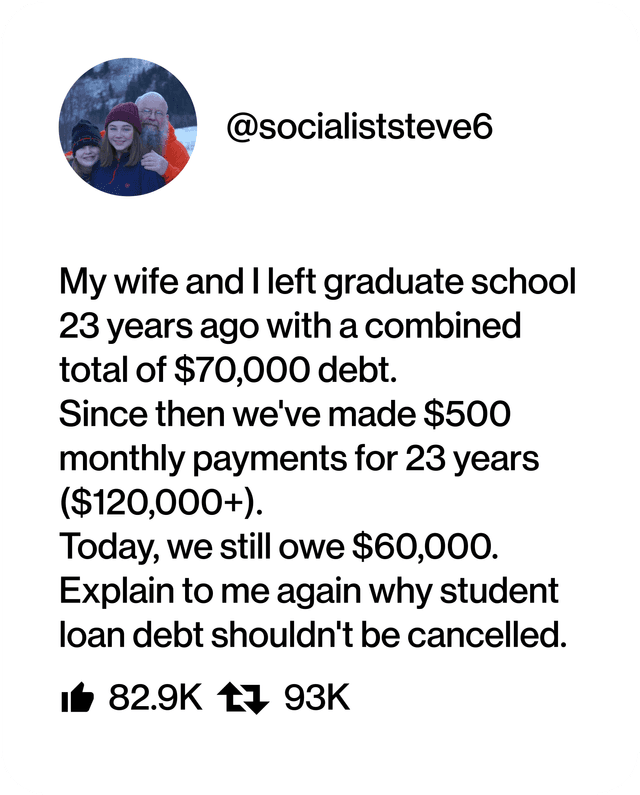Click the line "Explain to me again why student"
Viewport: 640px width, 795px height.
(308, 591)
